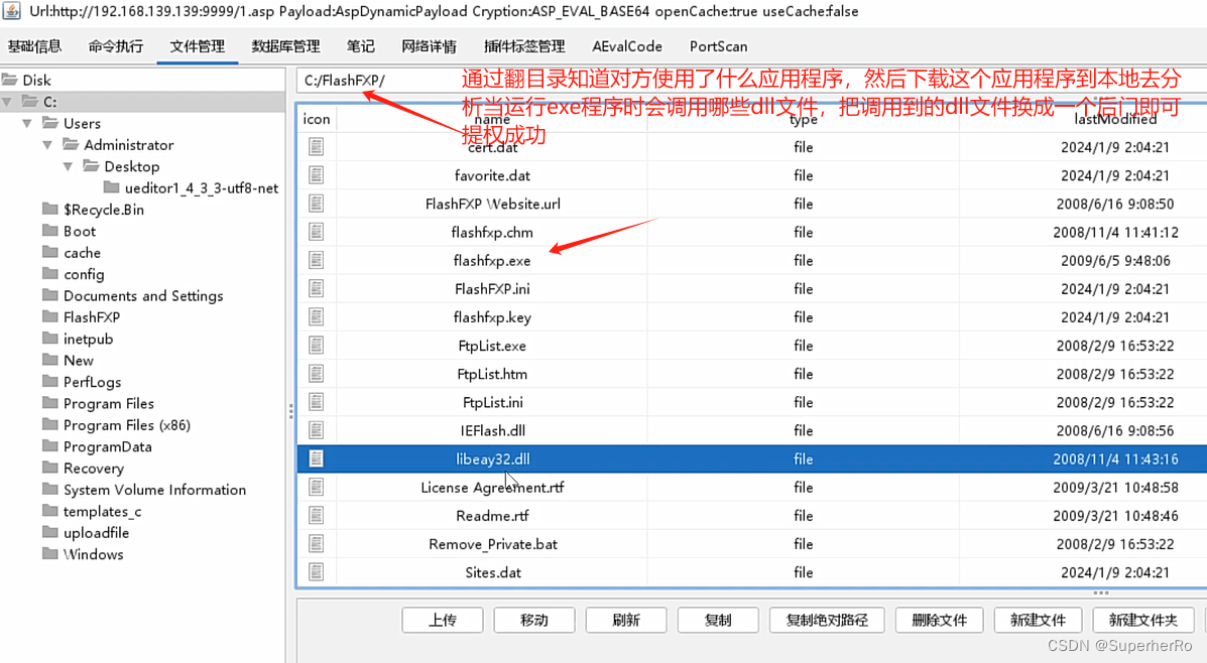Click the 移动 move button

pyautogui.click(x=534, y=620)
